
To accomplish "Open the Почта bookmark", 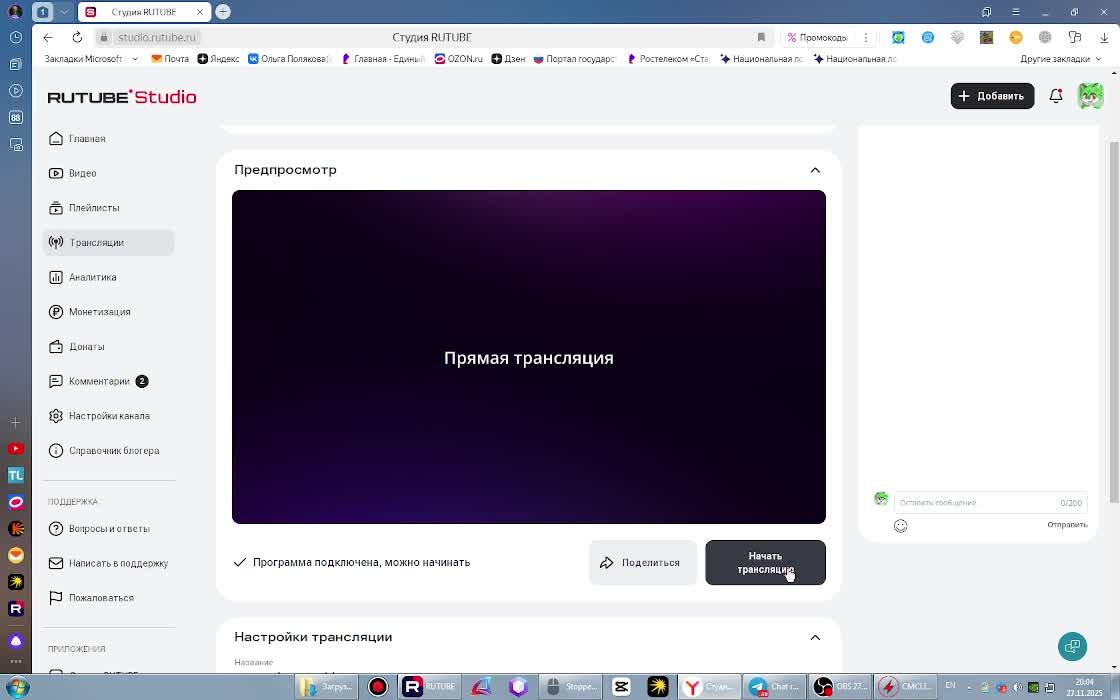I will [170, 59].
